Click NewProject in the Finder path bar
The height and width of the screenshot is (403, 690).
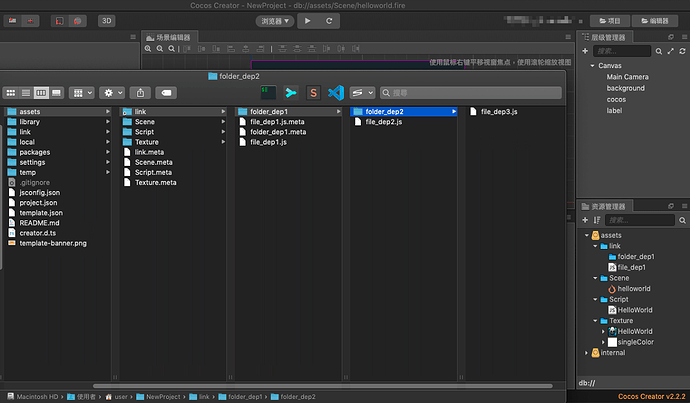tap(158, 397)
